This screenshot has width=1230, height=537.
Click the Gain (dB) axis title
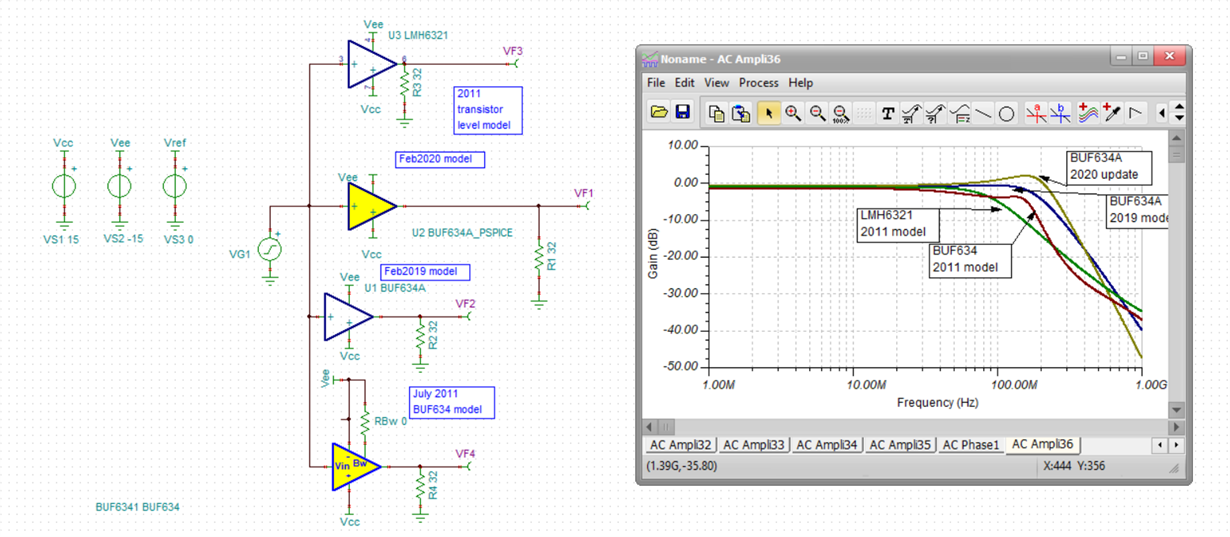tap(652, 254)
